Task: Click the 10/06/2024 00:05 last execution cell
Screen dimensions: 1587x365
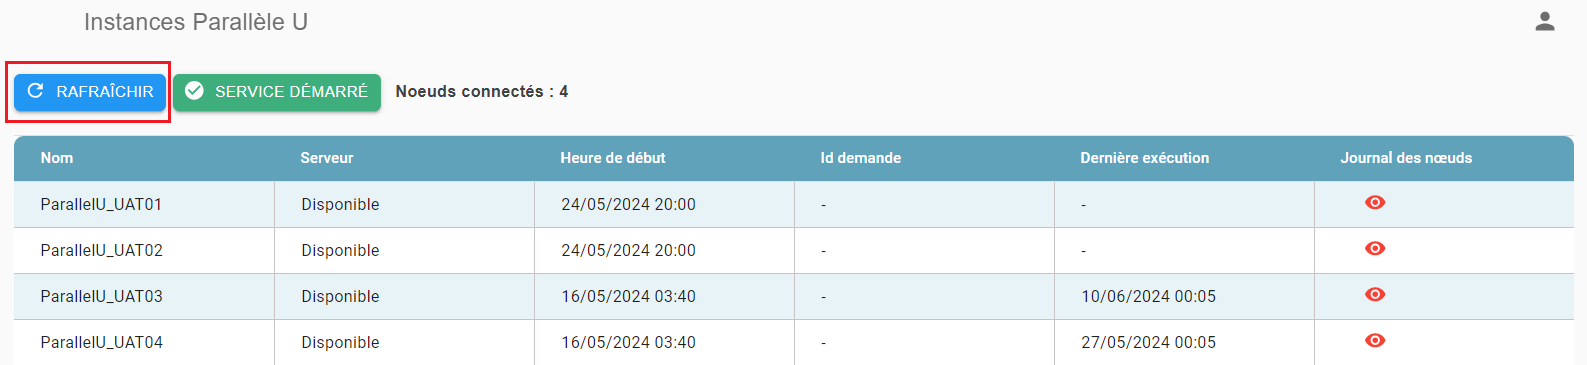Action: click(x=1149, y=296)
